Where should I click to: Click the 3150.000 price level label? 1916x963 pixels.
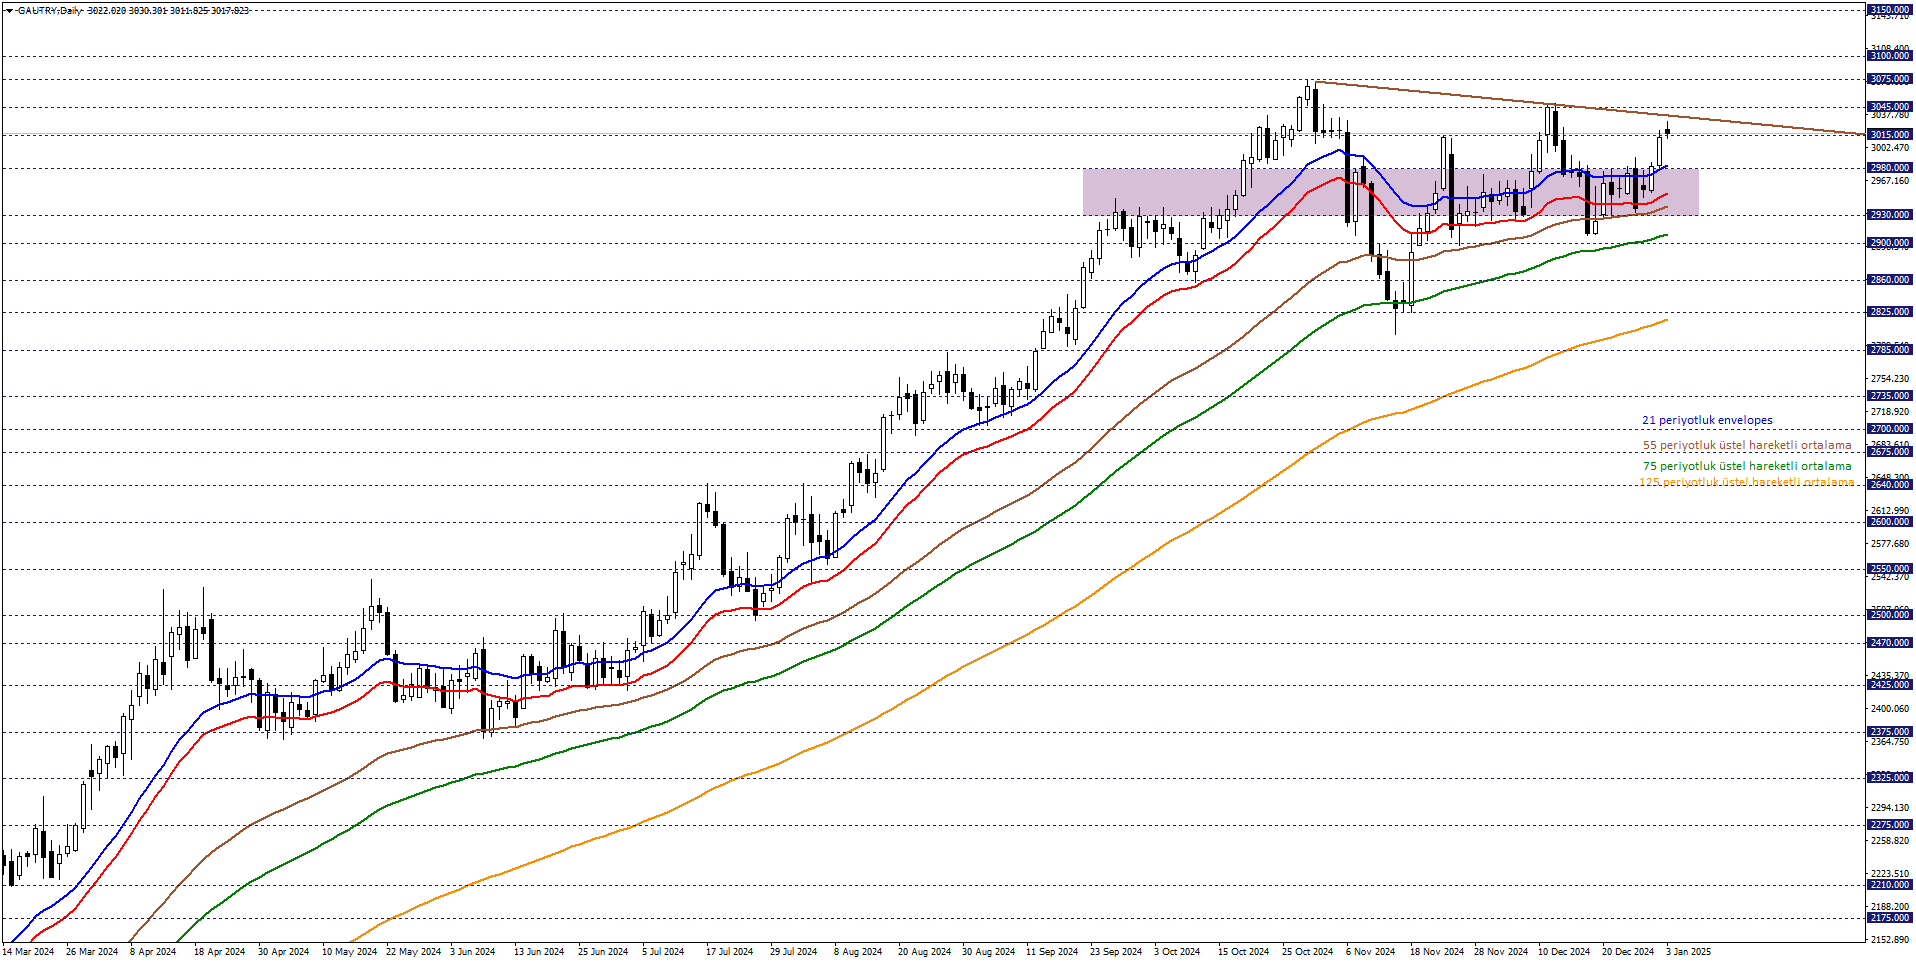tap(1890, 10)
